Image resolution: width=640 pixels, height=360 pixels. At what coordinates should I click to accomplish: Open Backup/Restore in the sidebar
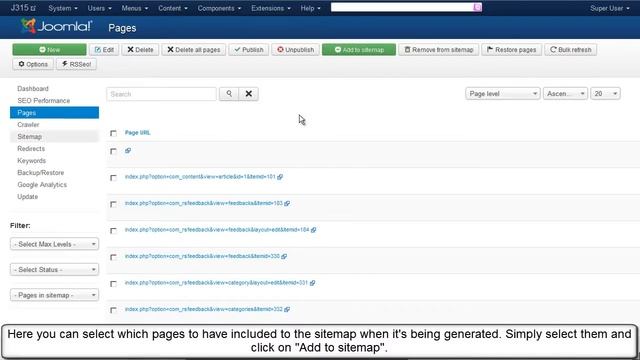point(40,173)
